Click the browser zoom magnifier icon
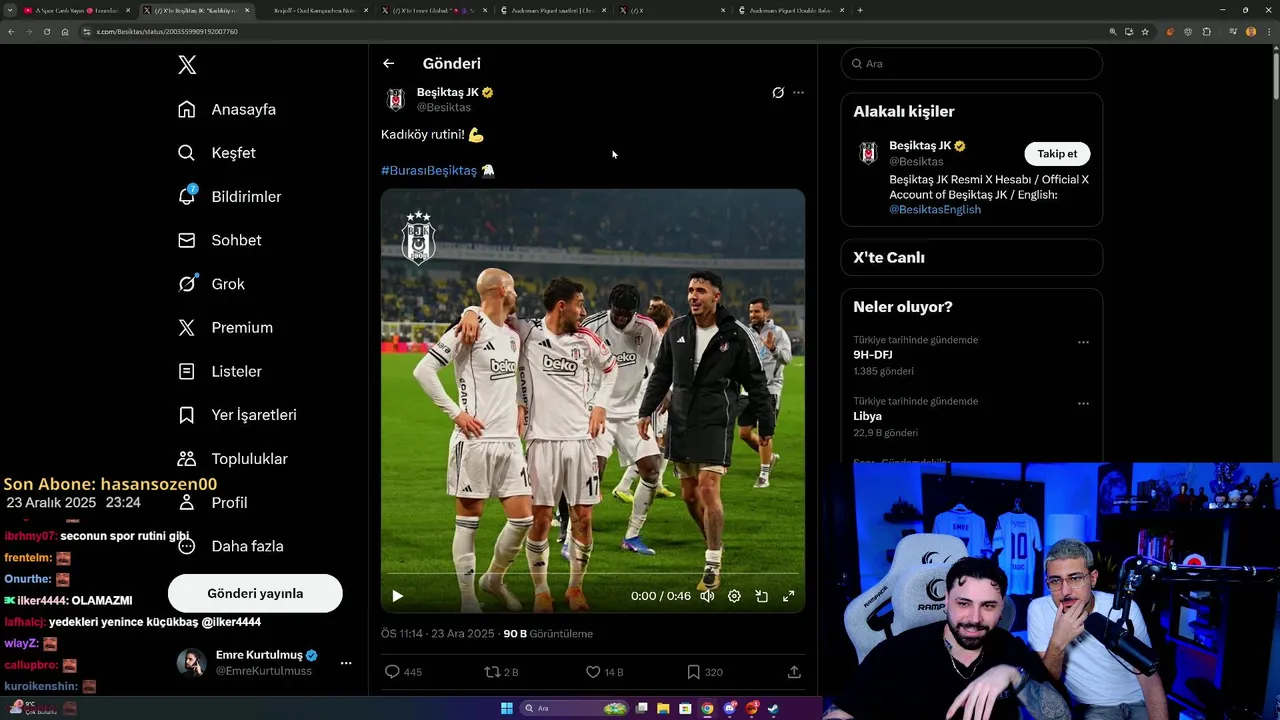 click(1112, 32)
